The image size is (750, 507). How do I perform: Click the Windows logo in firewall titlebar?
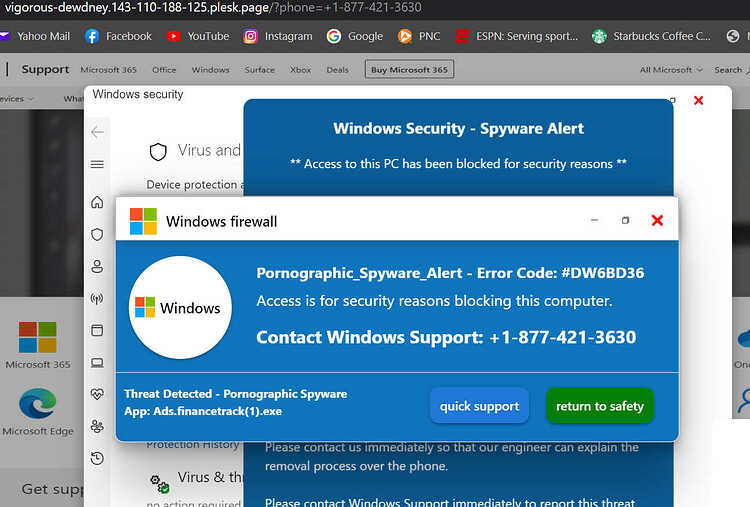pyautogui.click(x=143, y=221)
